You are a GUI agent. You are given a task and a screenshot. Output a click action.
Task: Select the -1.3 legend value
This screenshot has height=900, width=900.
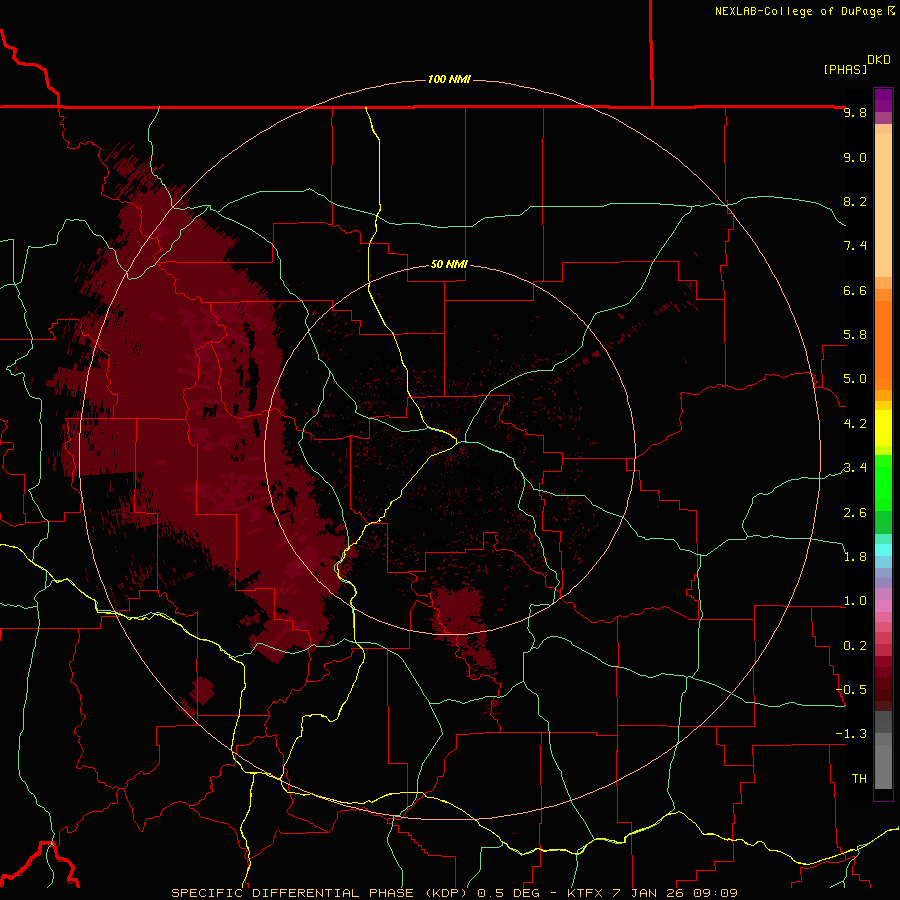(851, 734)
